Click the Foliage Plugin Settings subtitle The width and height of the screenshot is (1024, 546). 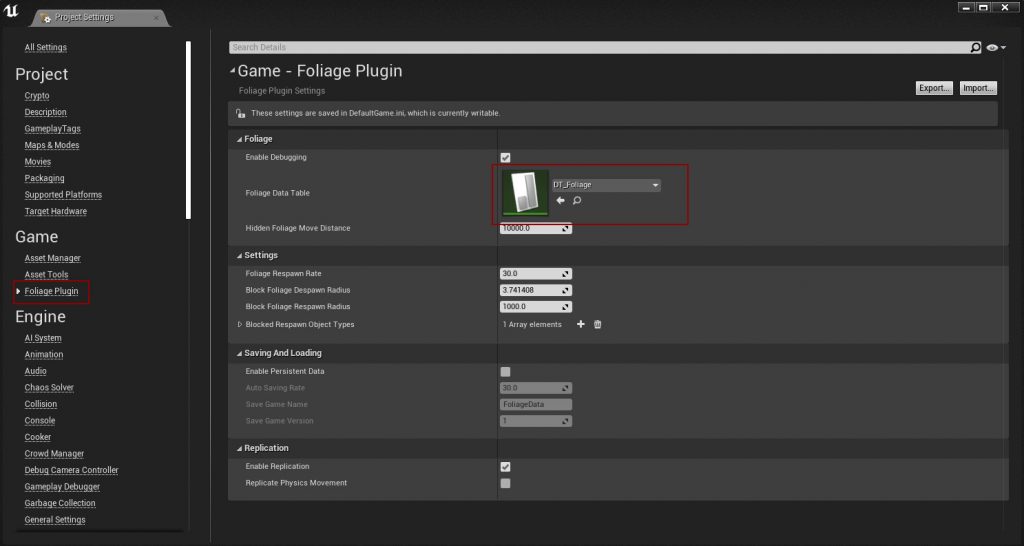point(282,91)
